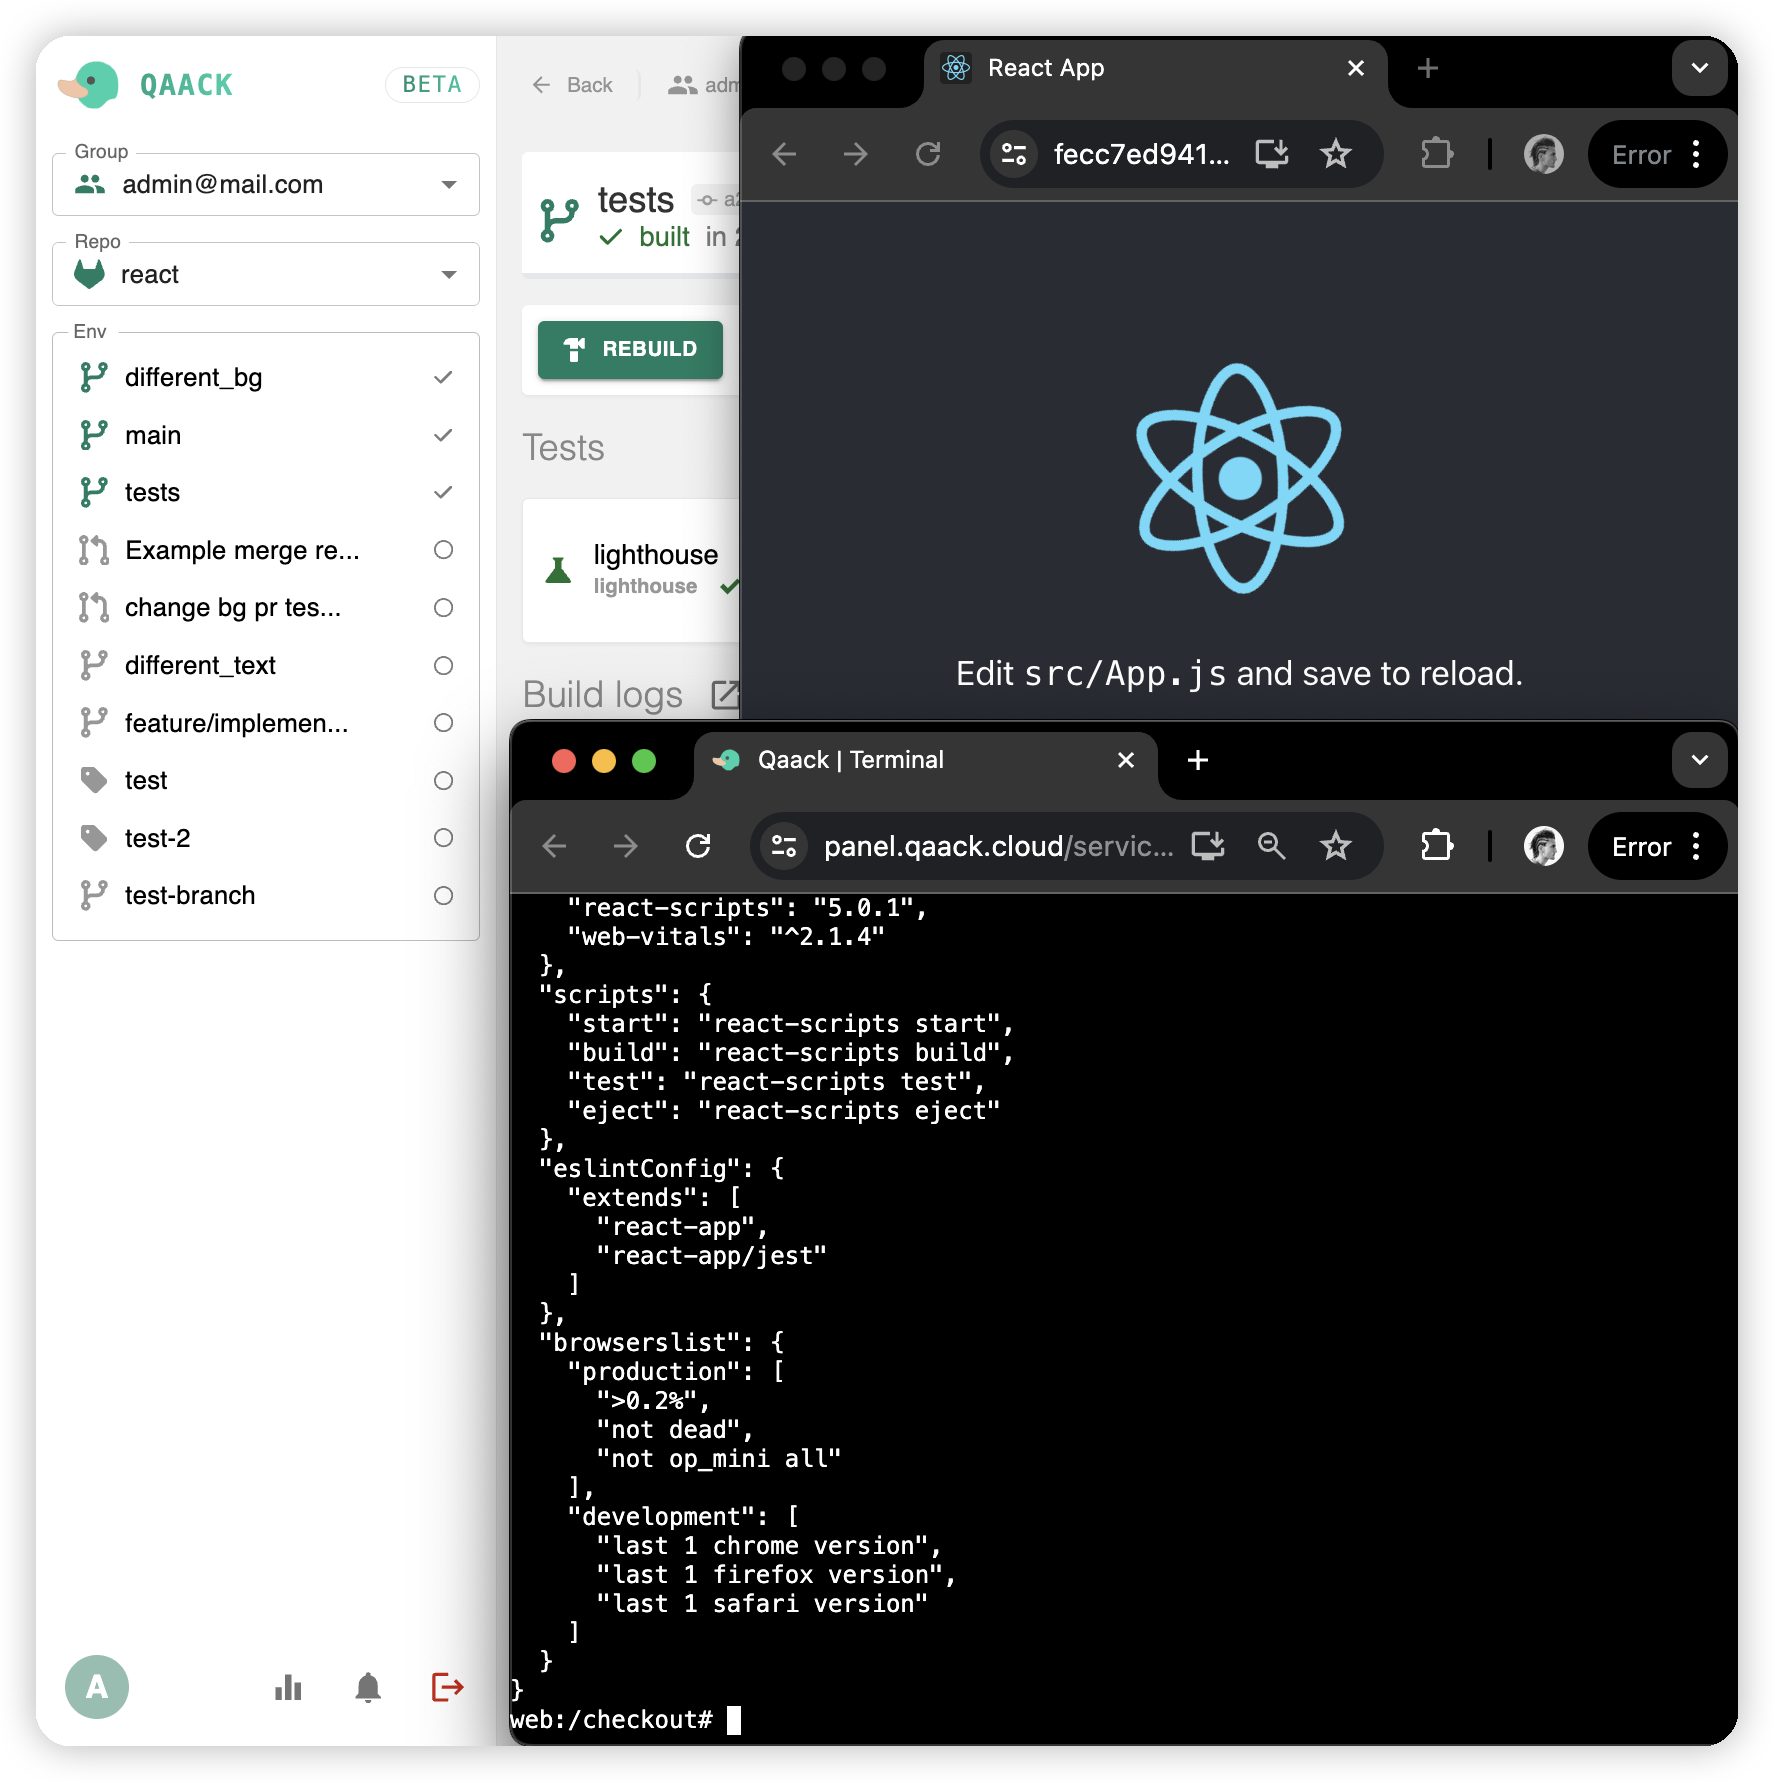This screenshot has width=1774, height=1782.
Task: Open the notifications bell icon
Action: tap(368, 1687)
